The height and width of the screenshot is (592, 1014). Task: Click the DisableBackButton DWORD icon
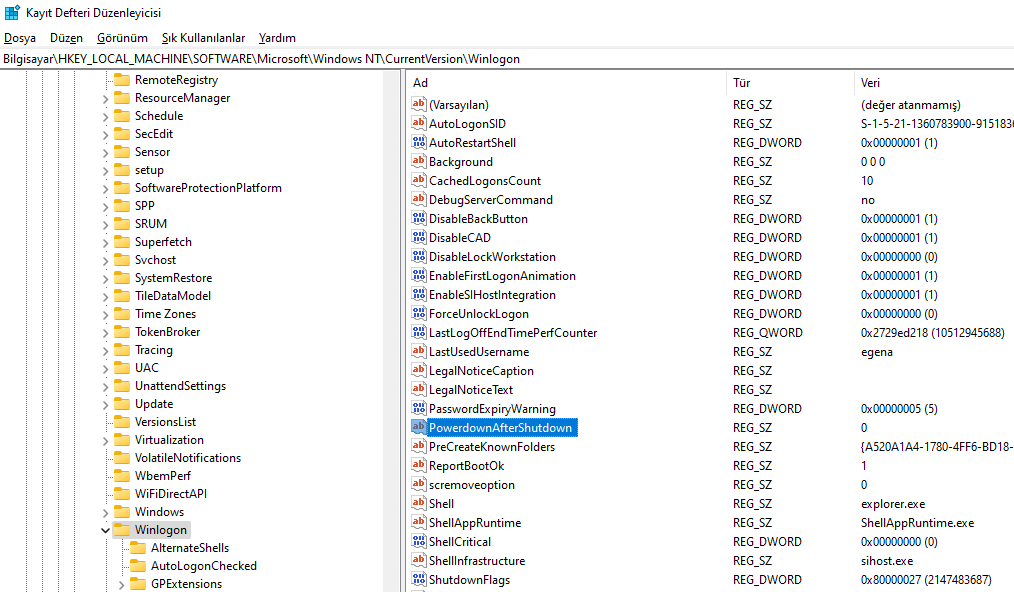pyautogui.click(x=418, y=218)
